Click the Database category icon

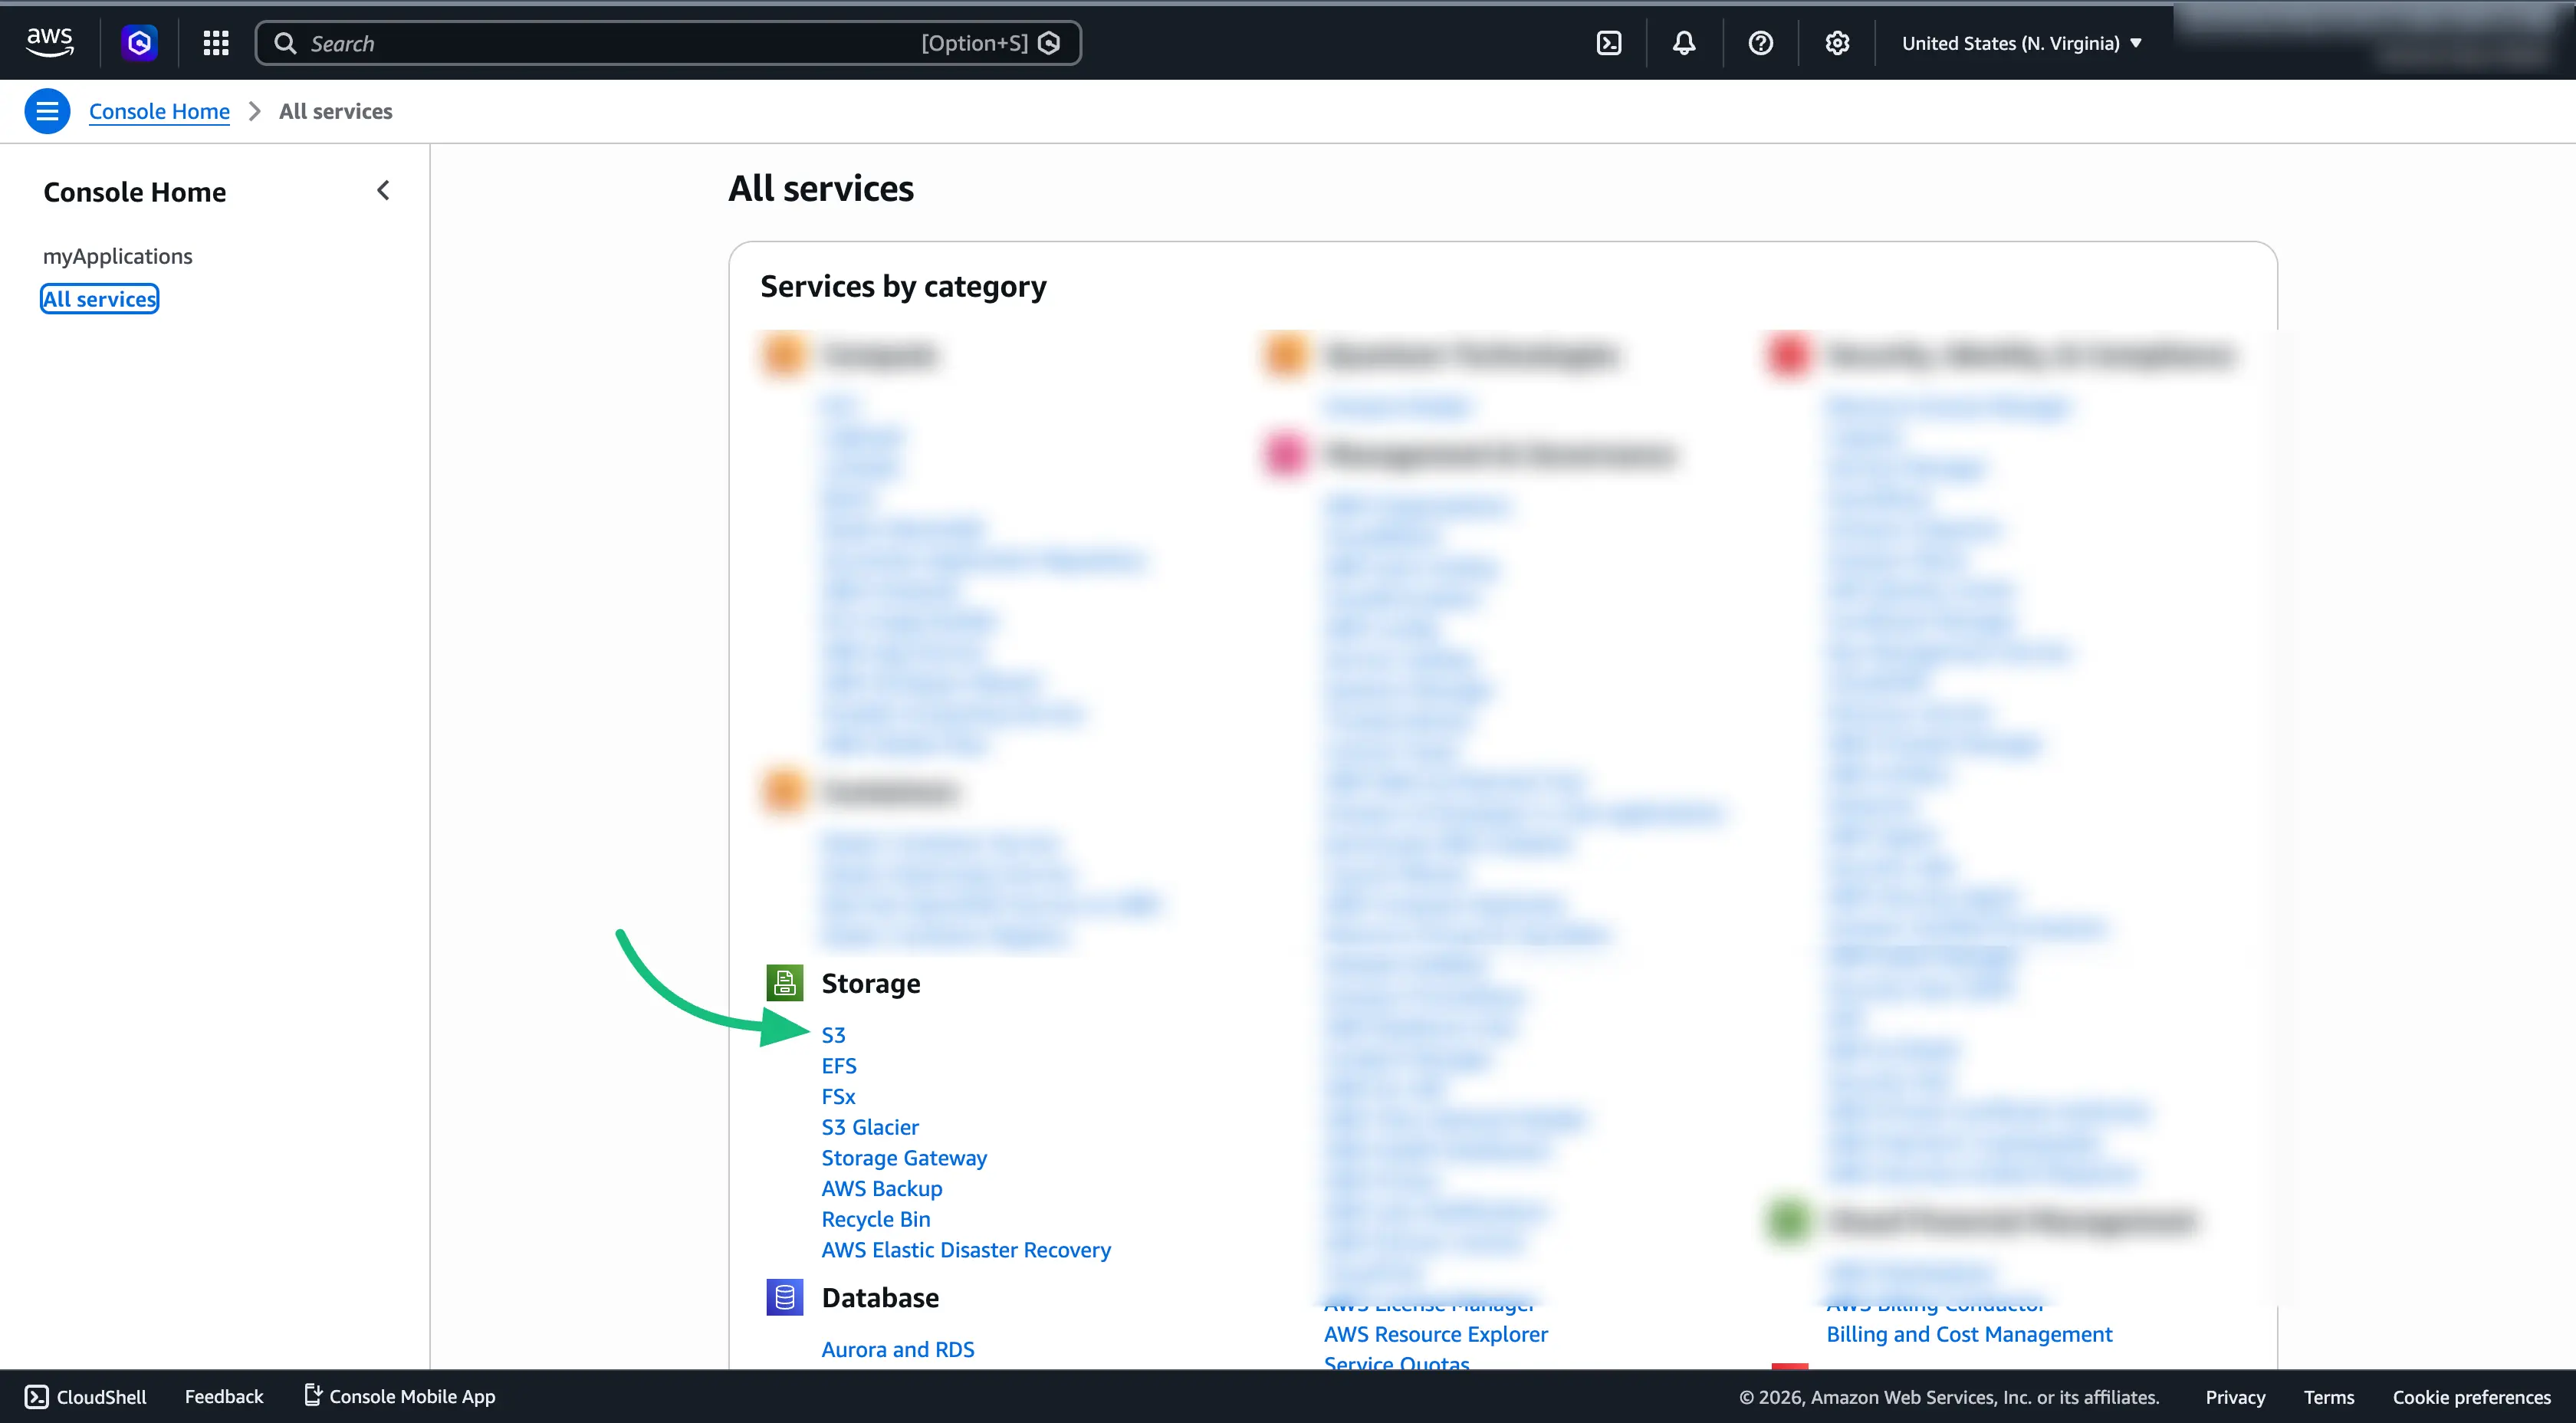tap(784, 1297)
